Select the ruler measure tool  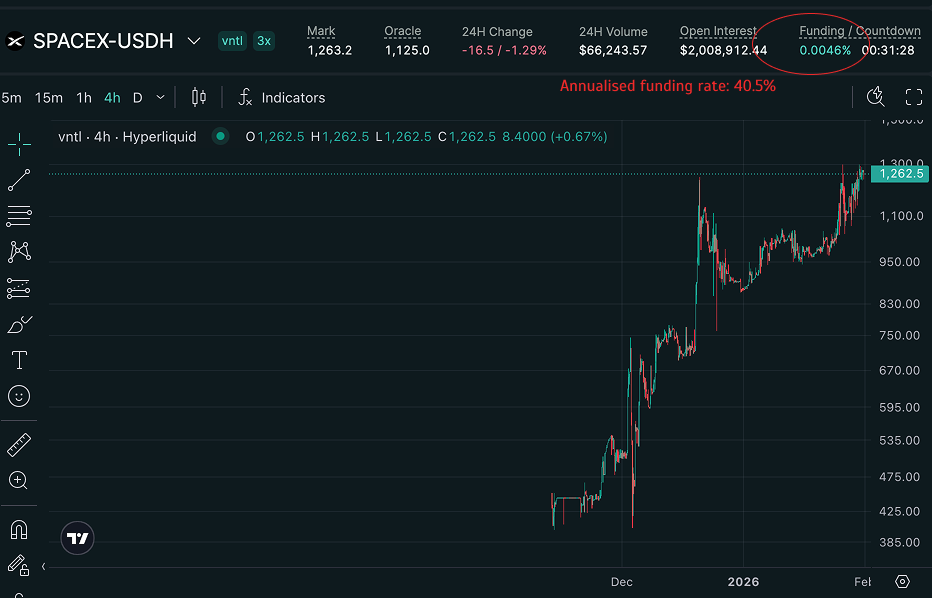tap(19, 445)
